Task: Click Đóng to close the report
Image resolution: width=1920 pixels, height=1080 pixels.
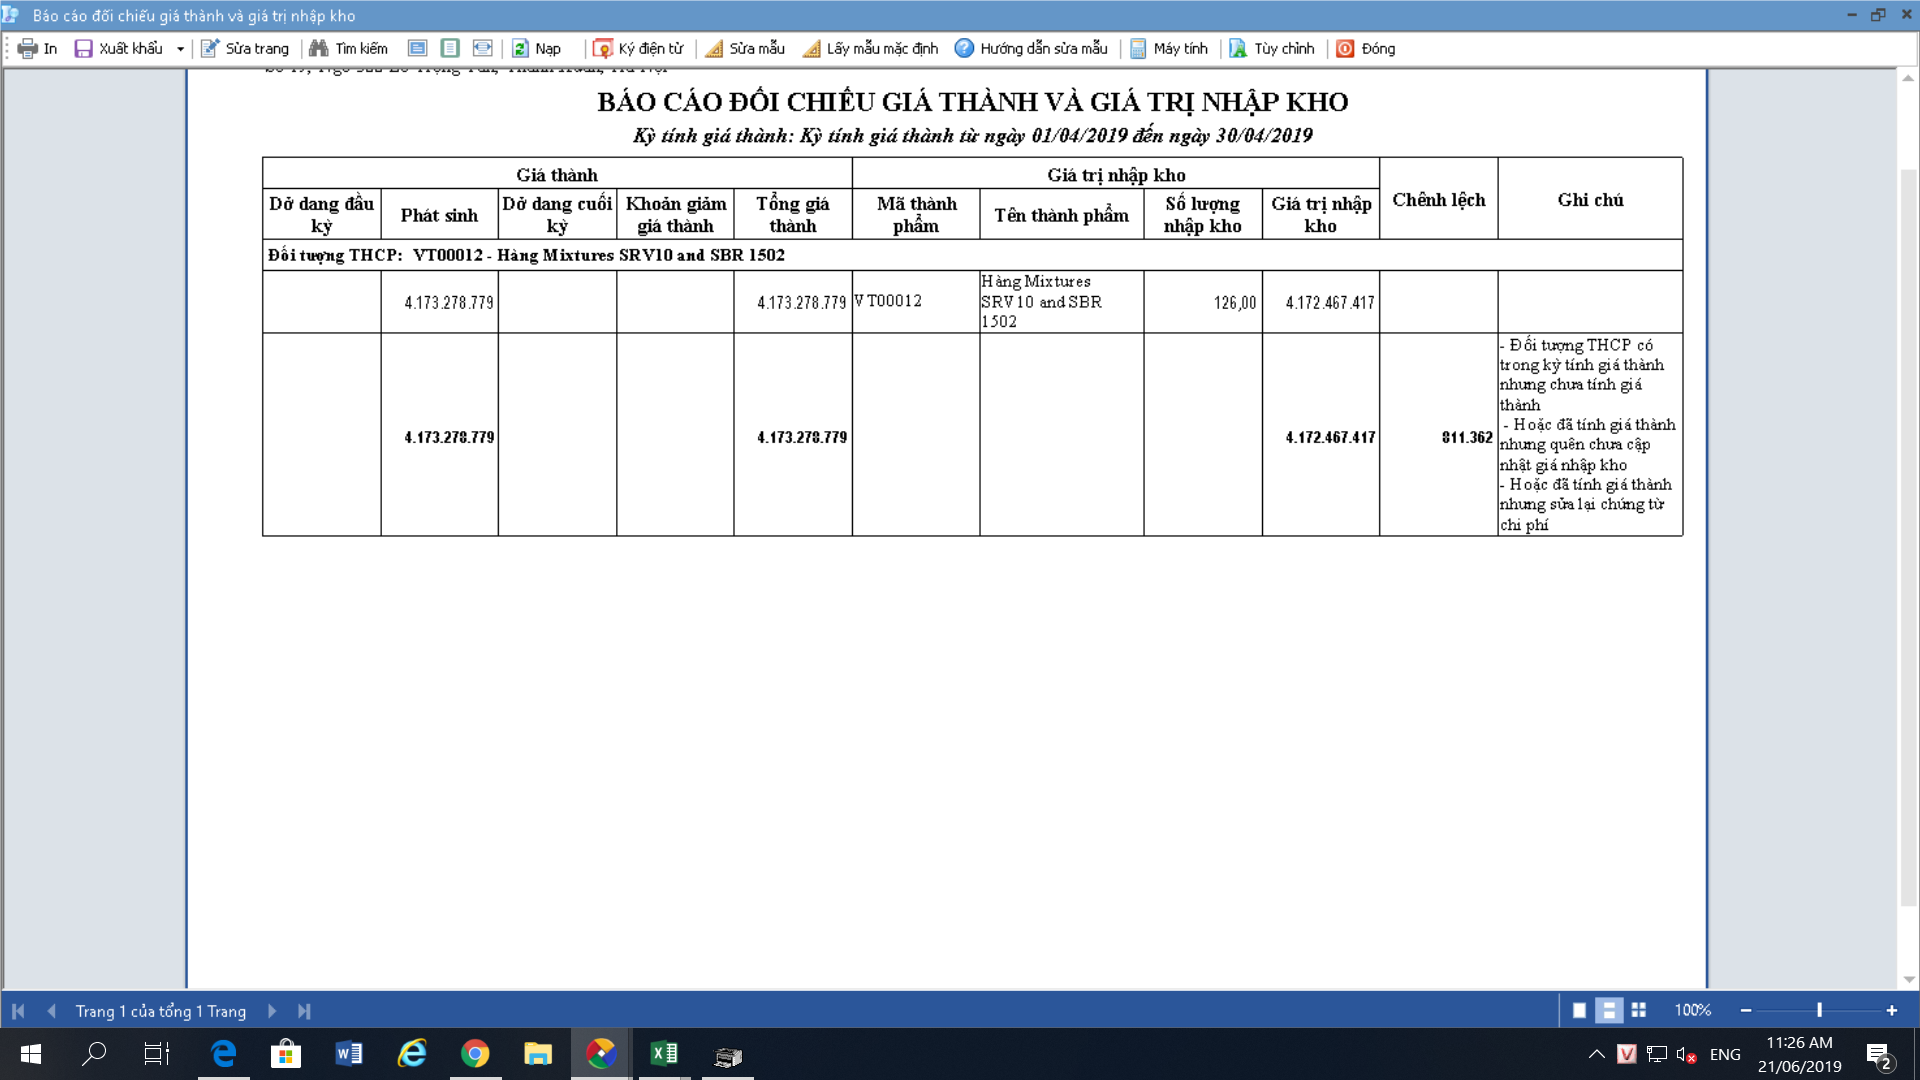Action: coord(1366,48)
